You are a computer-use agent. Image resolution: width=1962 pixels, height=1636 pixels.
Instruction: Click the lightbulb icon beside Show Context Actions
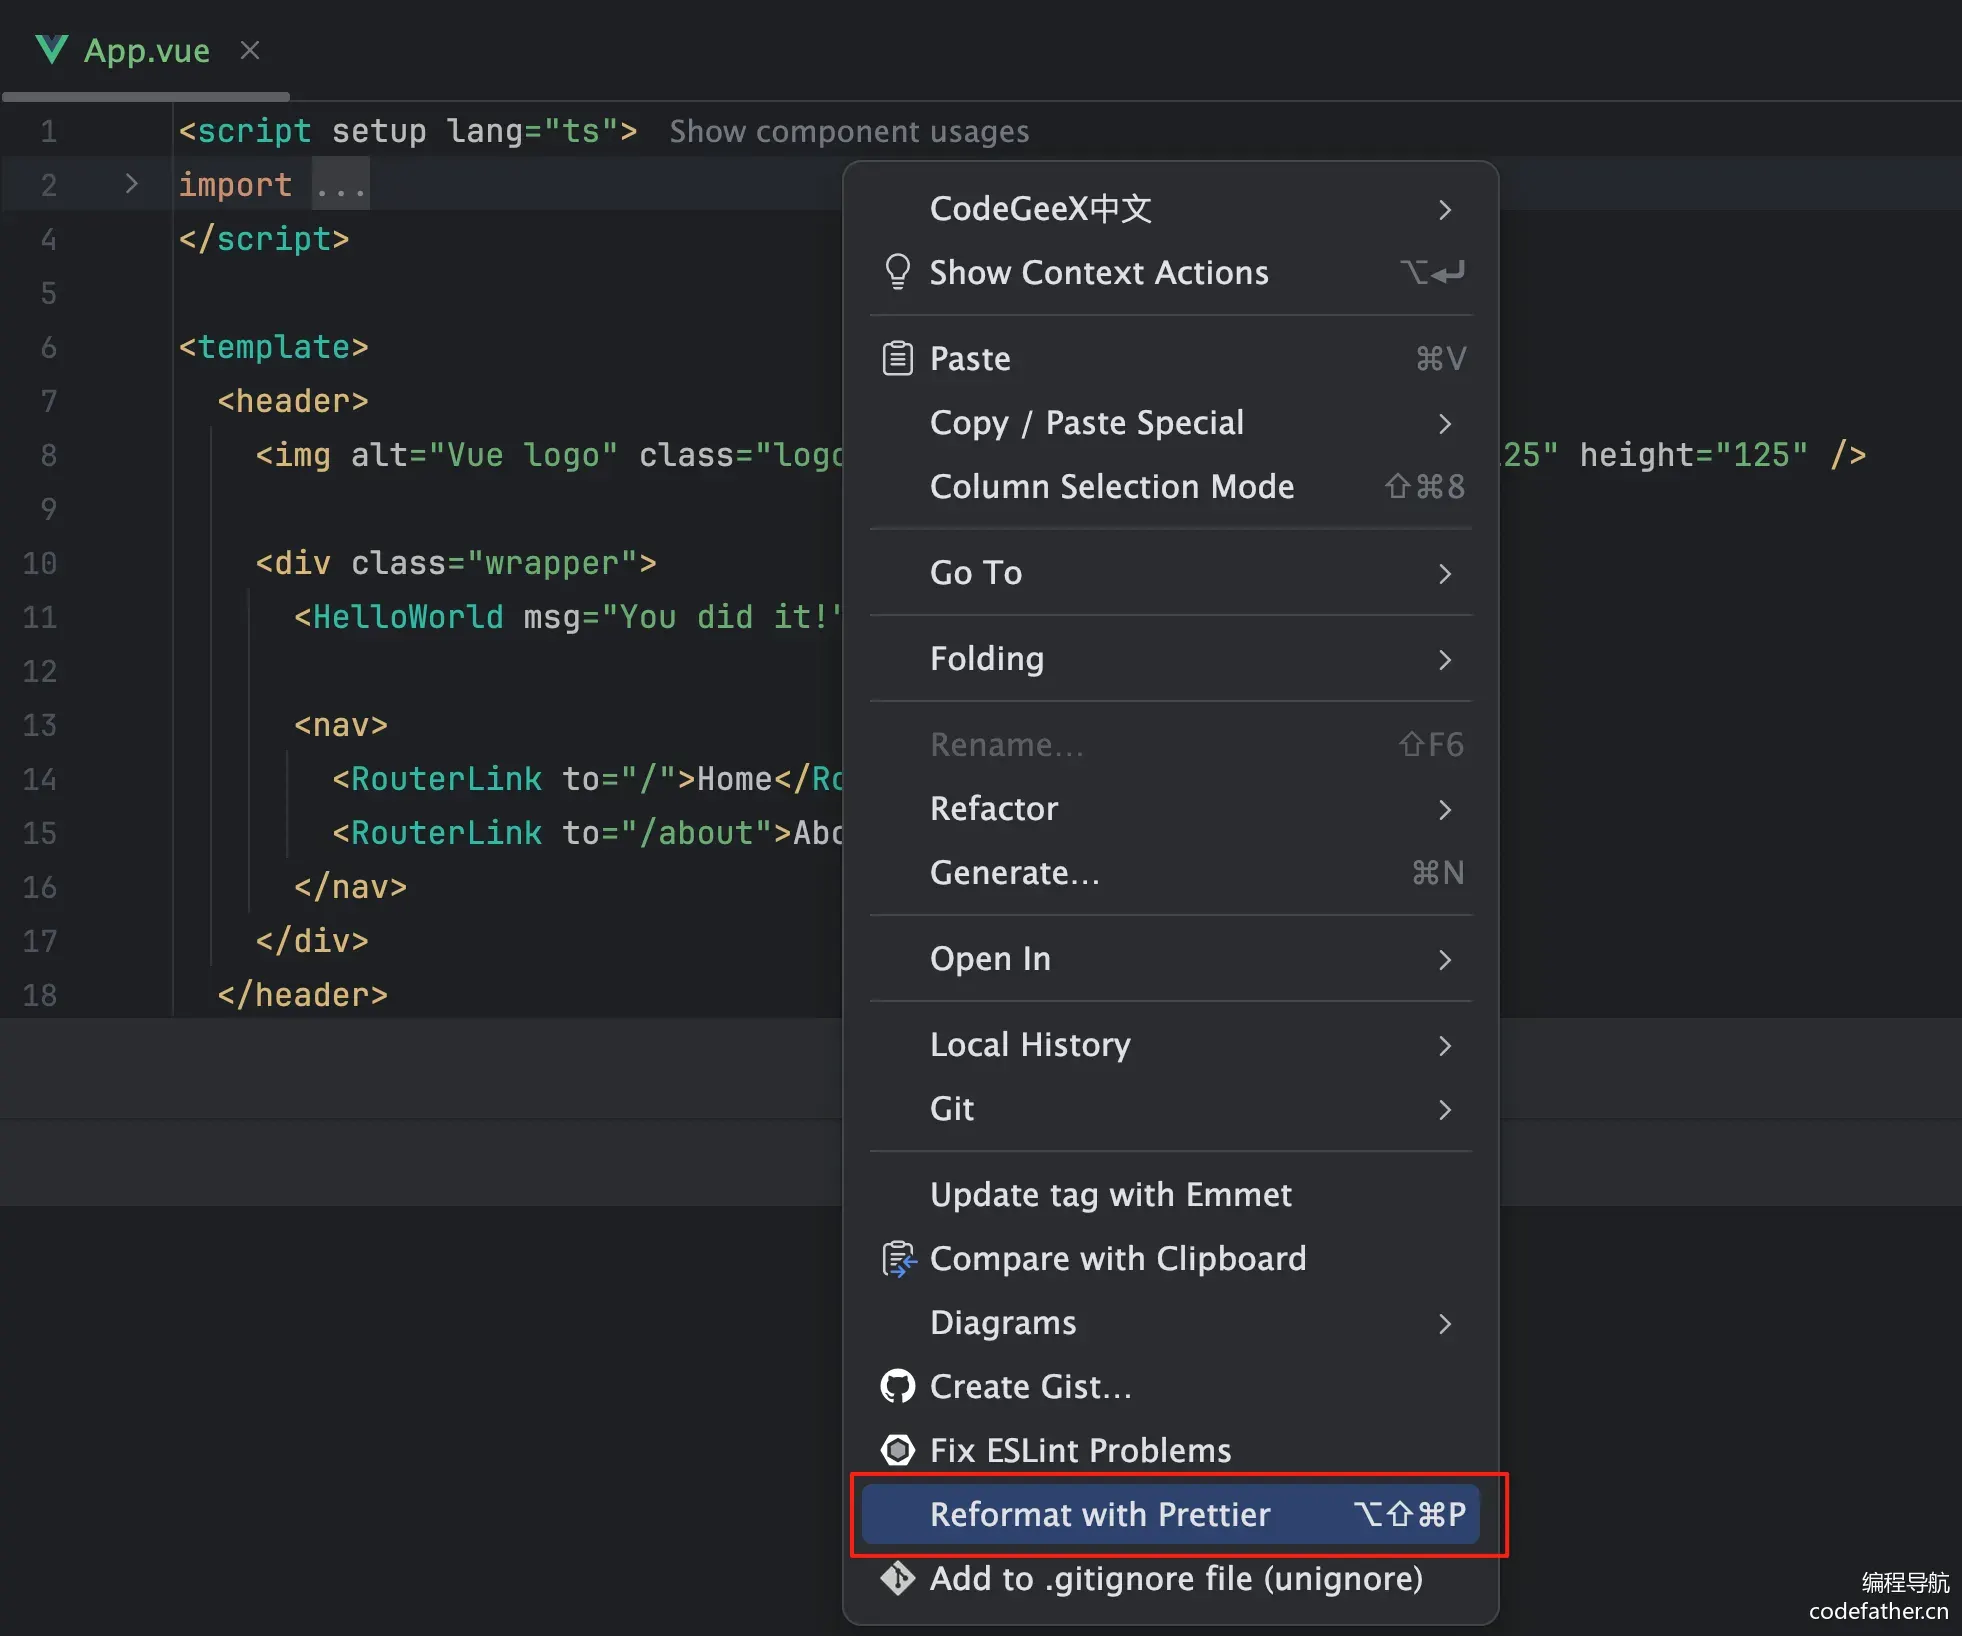point(898,272)
